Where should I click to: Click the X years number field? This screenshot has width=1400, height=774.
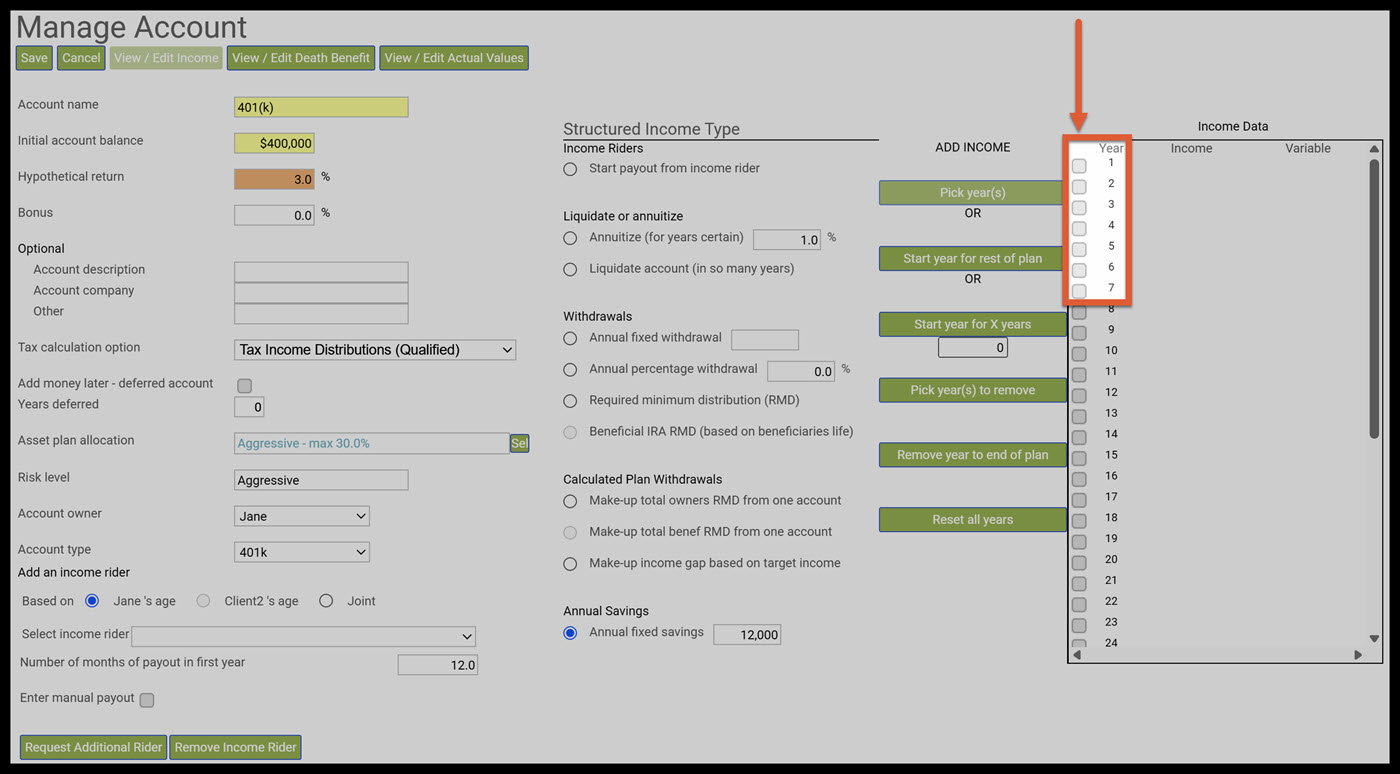(973, 348)
